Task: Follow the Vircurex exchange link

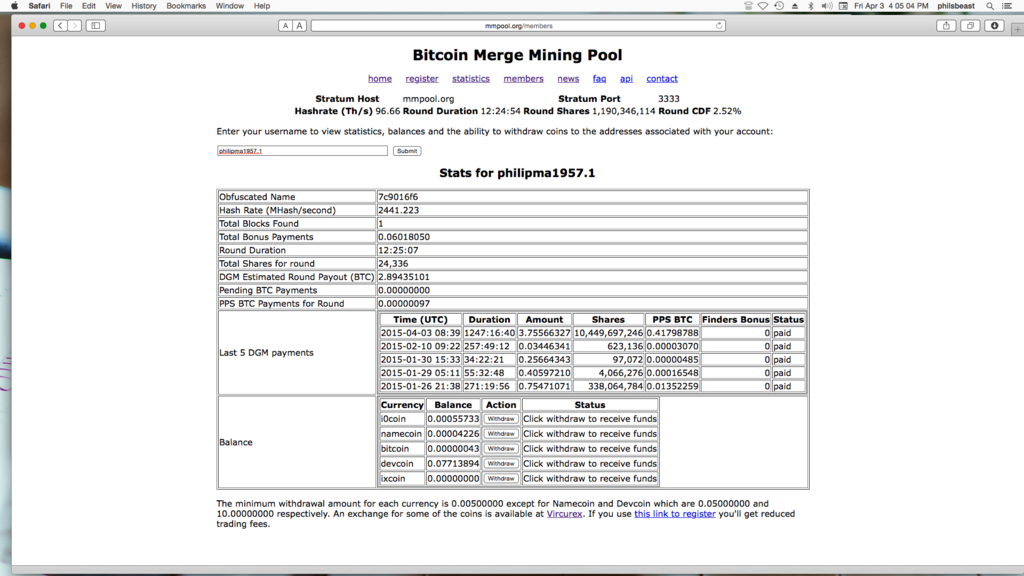Action: (x=564, y=514)
